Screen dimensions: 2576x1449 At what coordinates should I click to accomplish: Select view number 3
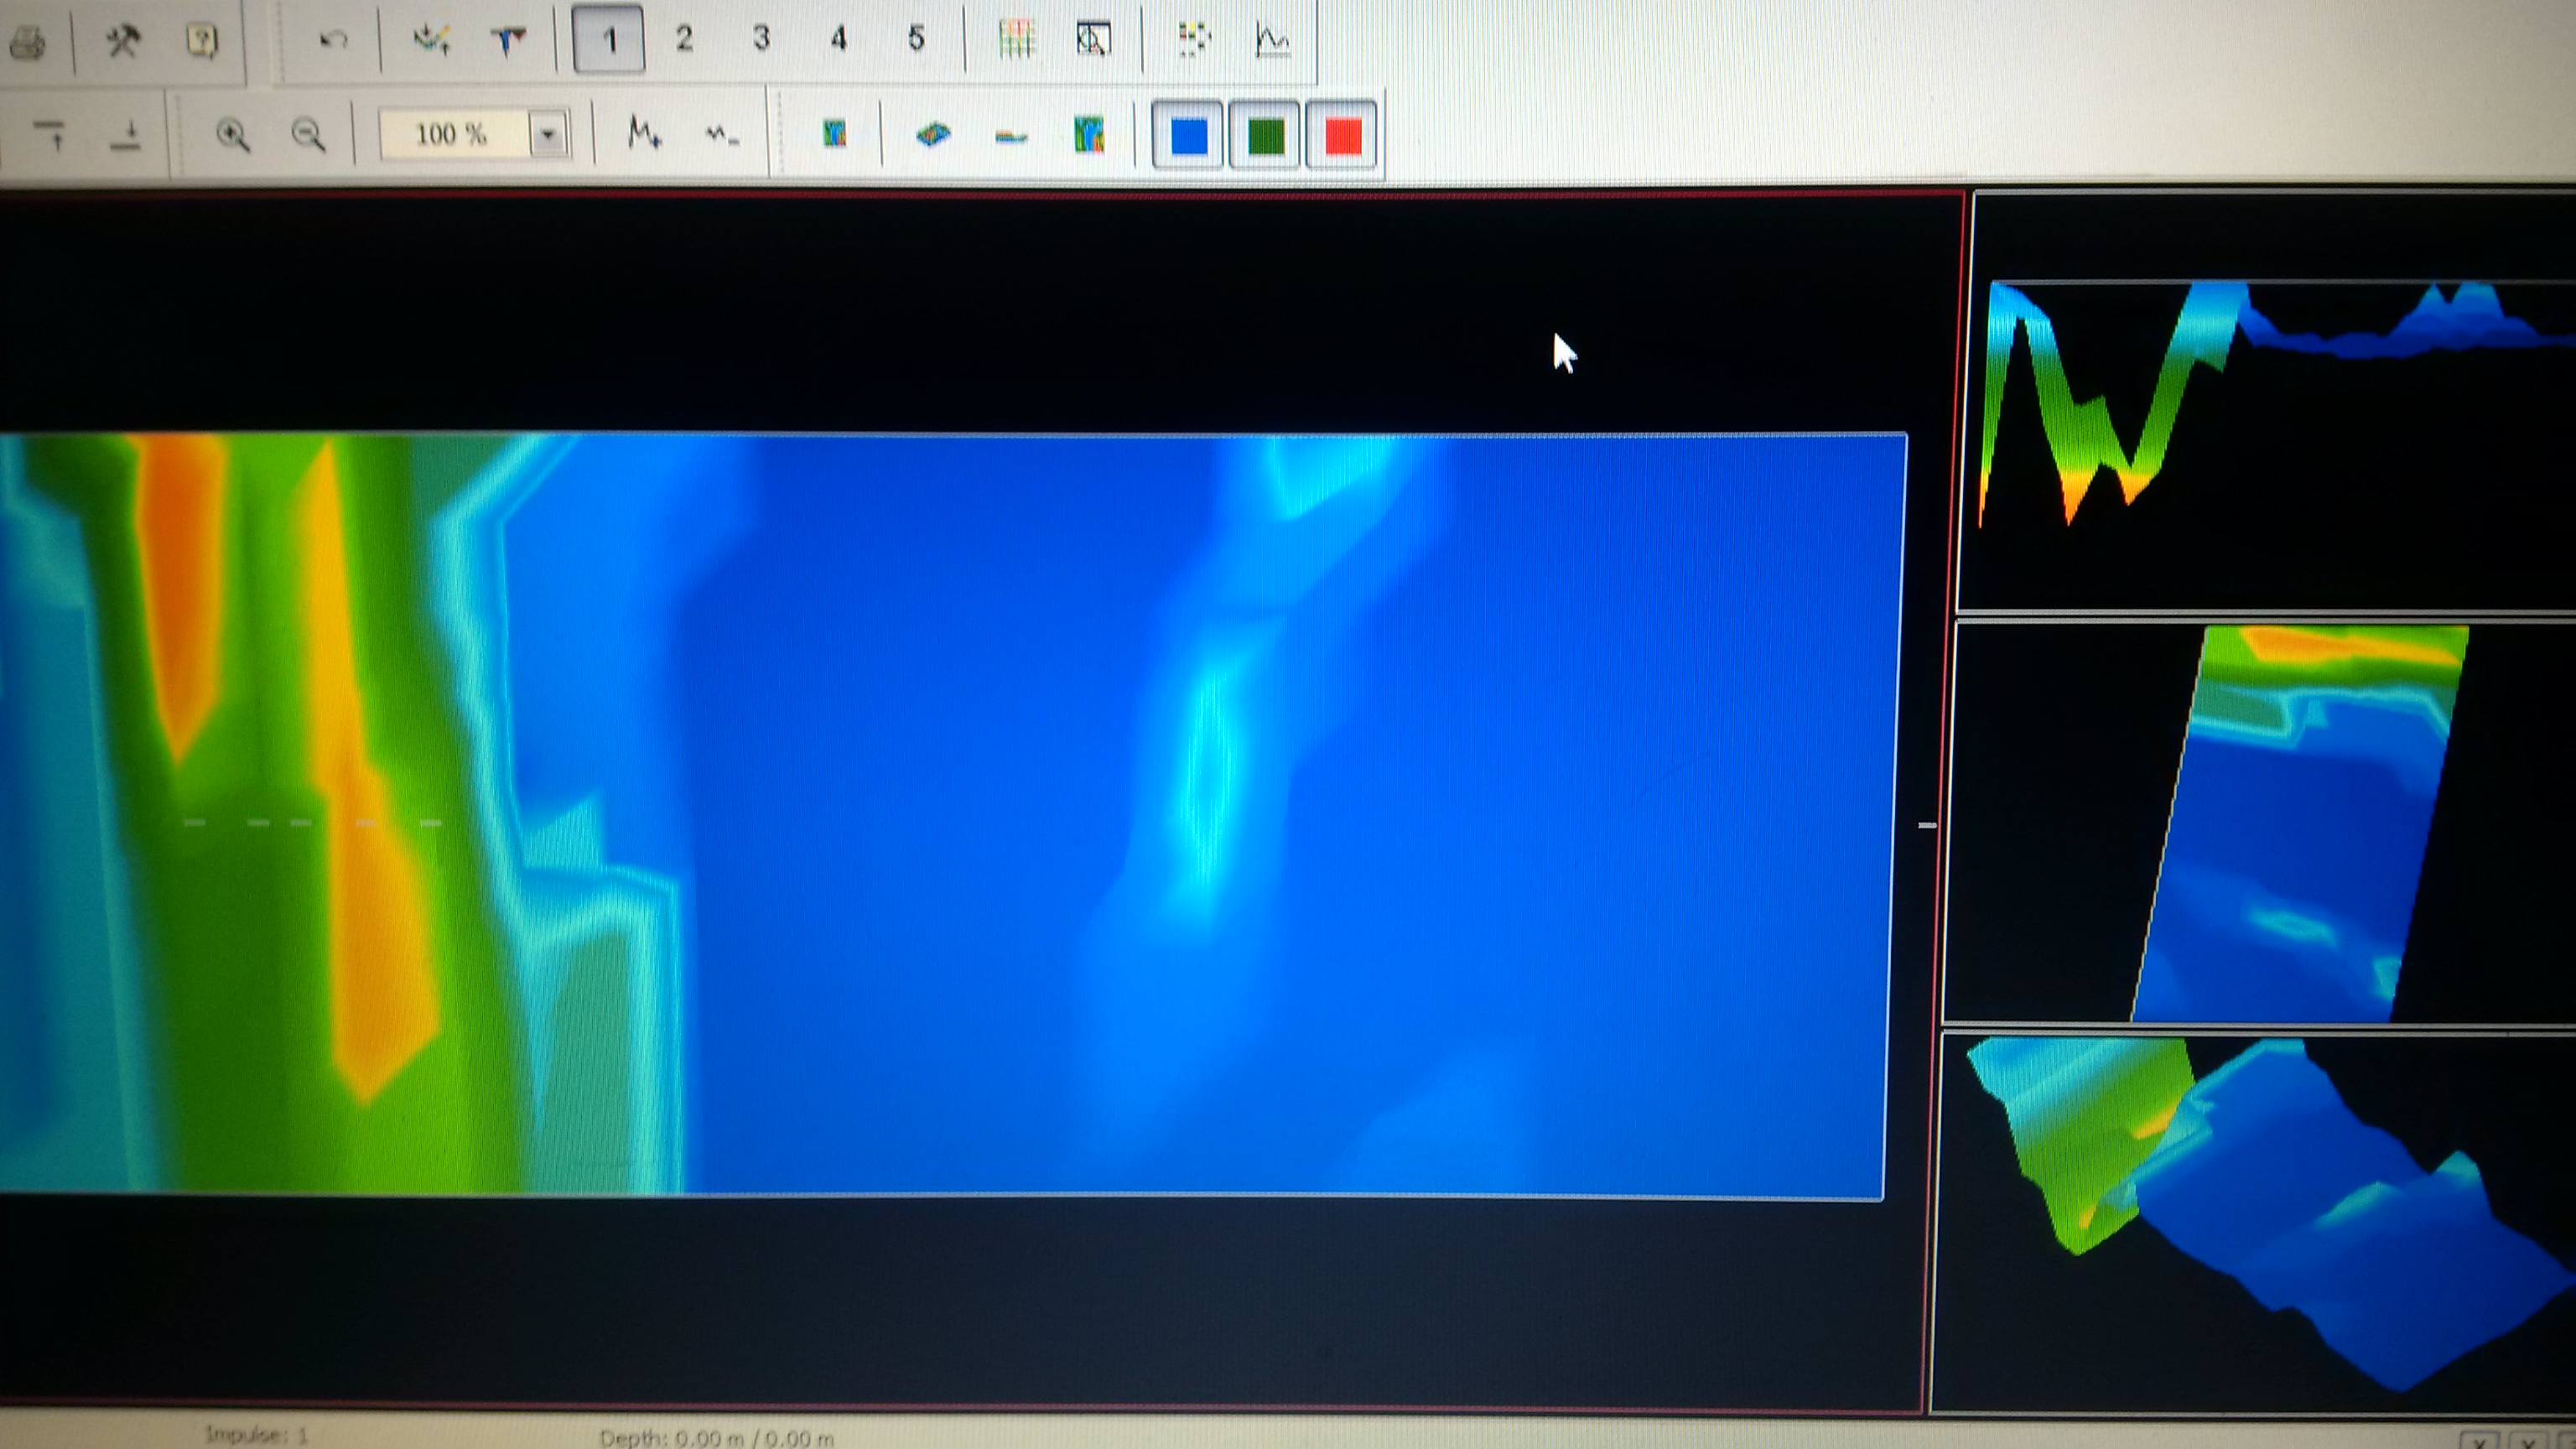762,39
